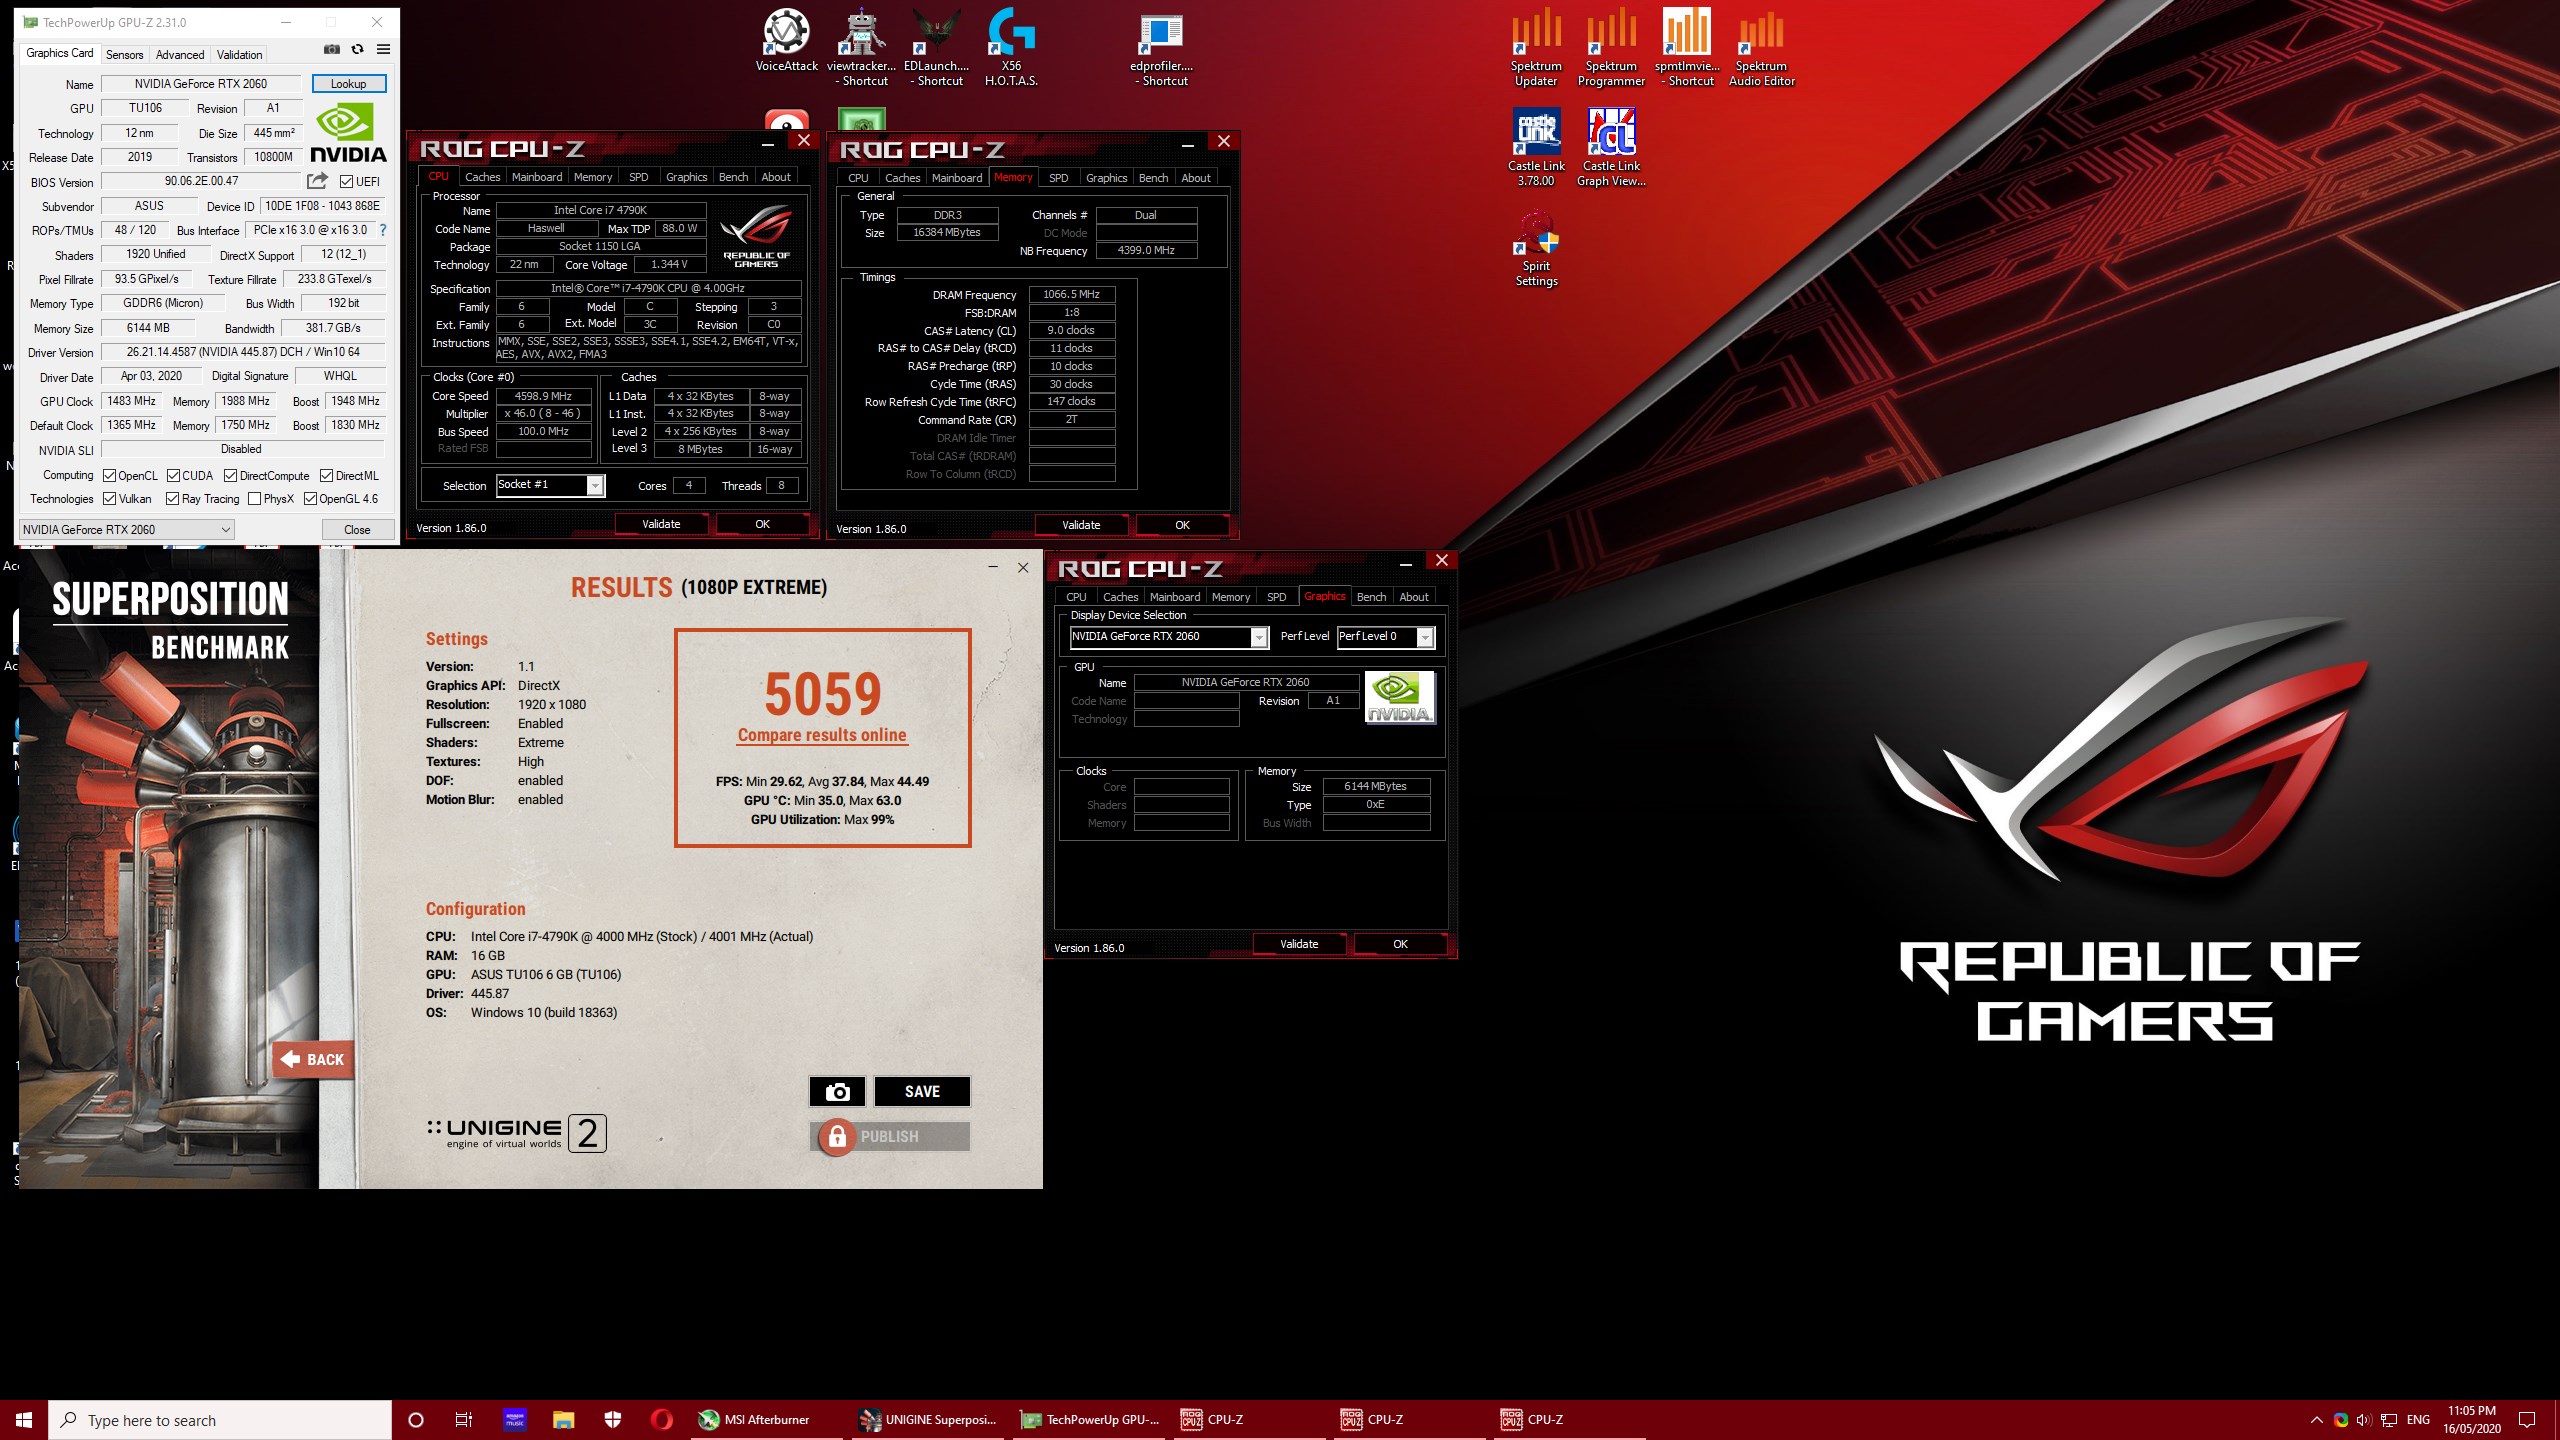2560x1440 pixels.
Task: Open EDLaunch desktop shortcut
Action: coord(936,48)
